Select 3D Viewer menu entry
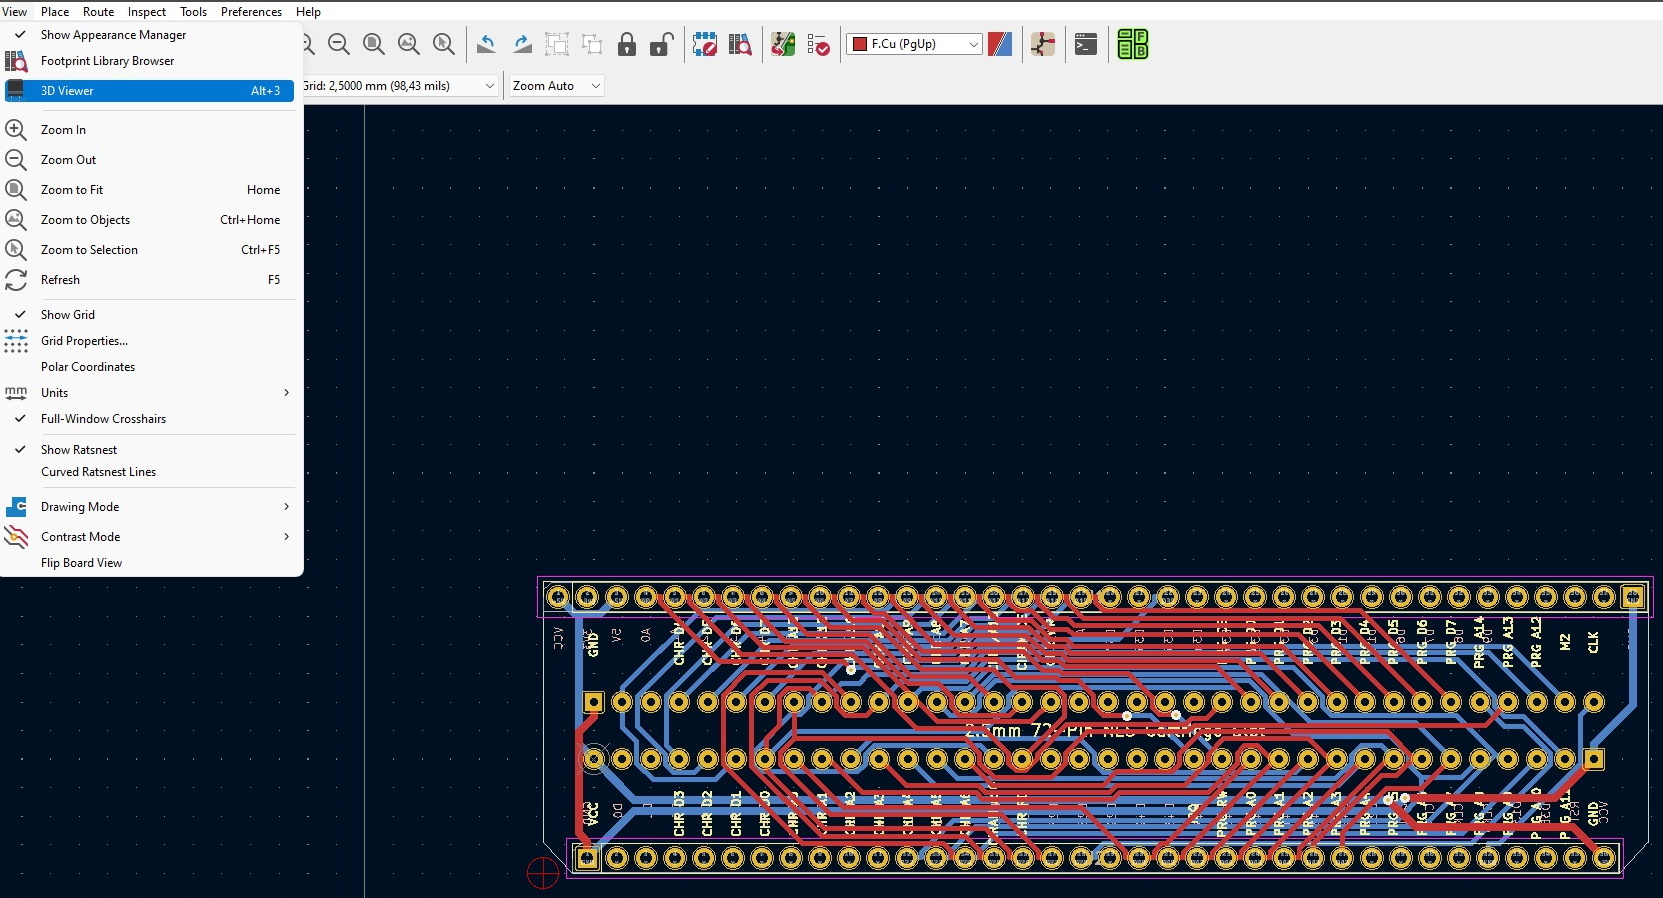1663x898 pixels. [150, 91]
